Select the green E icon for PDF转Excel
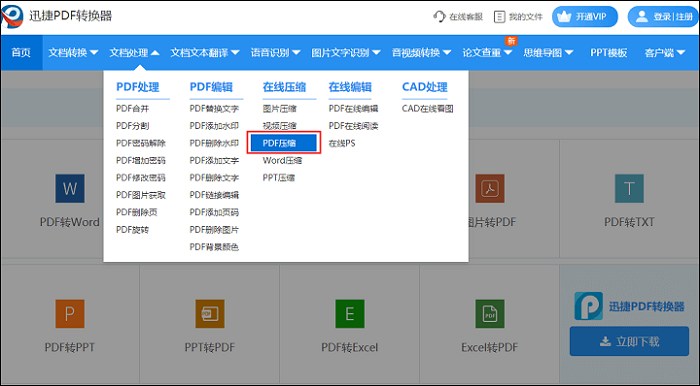 350,314
